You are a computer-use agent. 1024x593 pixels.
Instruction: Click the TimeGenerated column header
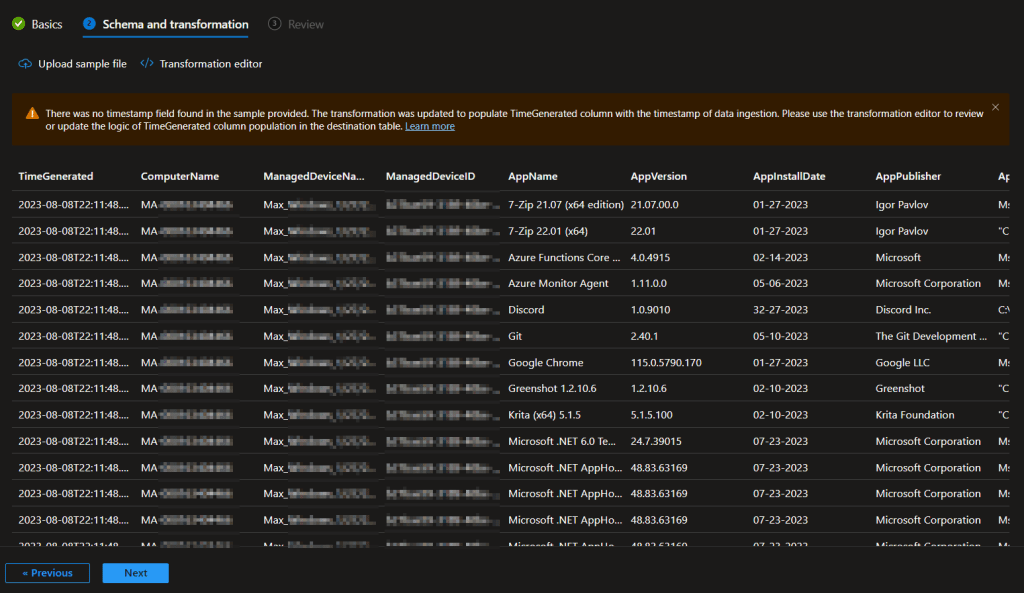click(x=56, y=176)
